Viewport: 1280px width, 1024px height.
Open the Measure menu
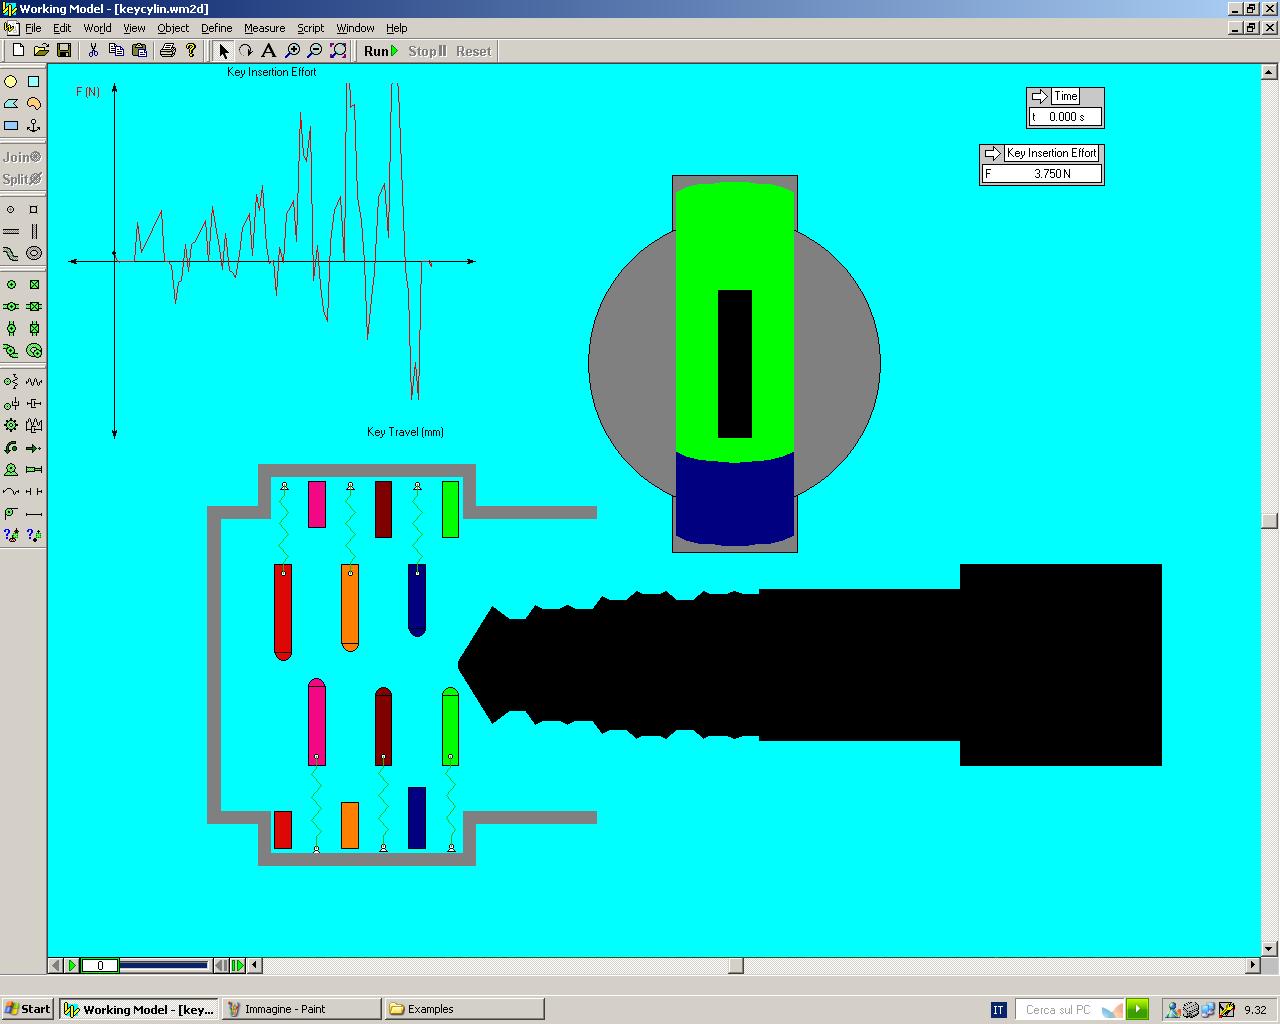coord(264,28)
